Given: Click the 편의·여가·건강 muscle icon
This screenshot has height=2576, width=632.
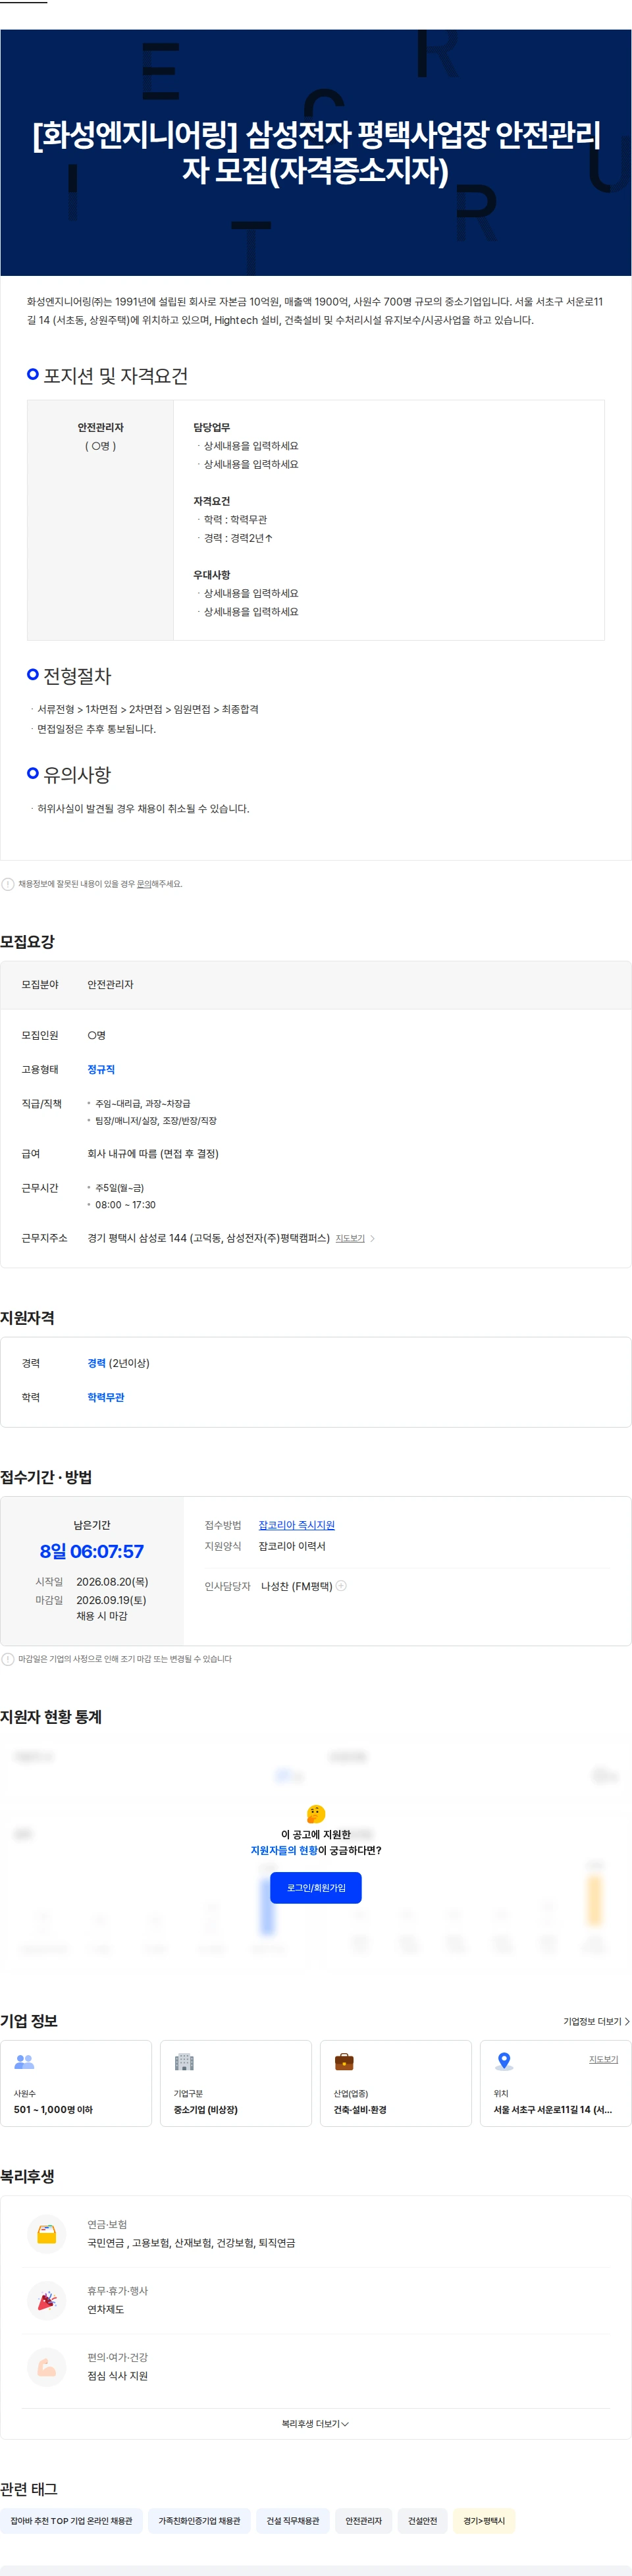Looking at the screenshot, I should pos(47,2366).
